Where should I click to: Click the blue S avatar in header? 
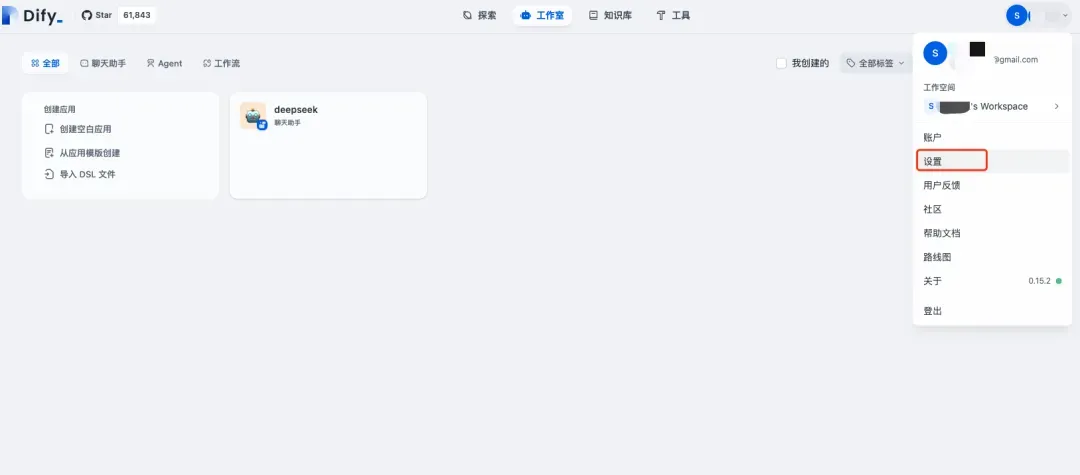pos(1017,15)
